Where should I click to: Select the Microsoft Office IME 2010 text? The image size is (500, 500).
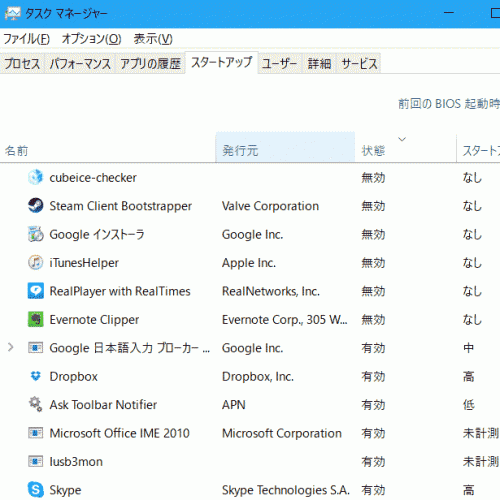coord(120,433)
